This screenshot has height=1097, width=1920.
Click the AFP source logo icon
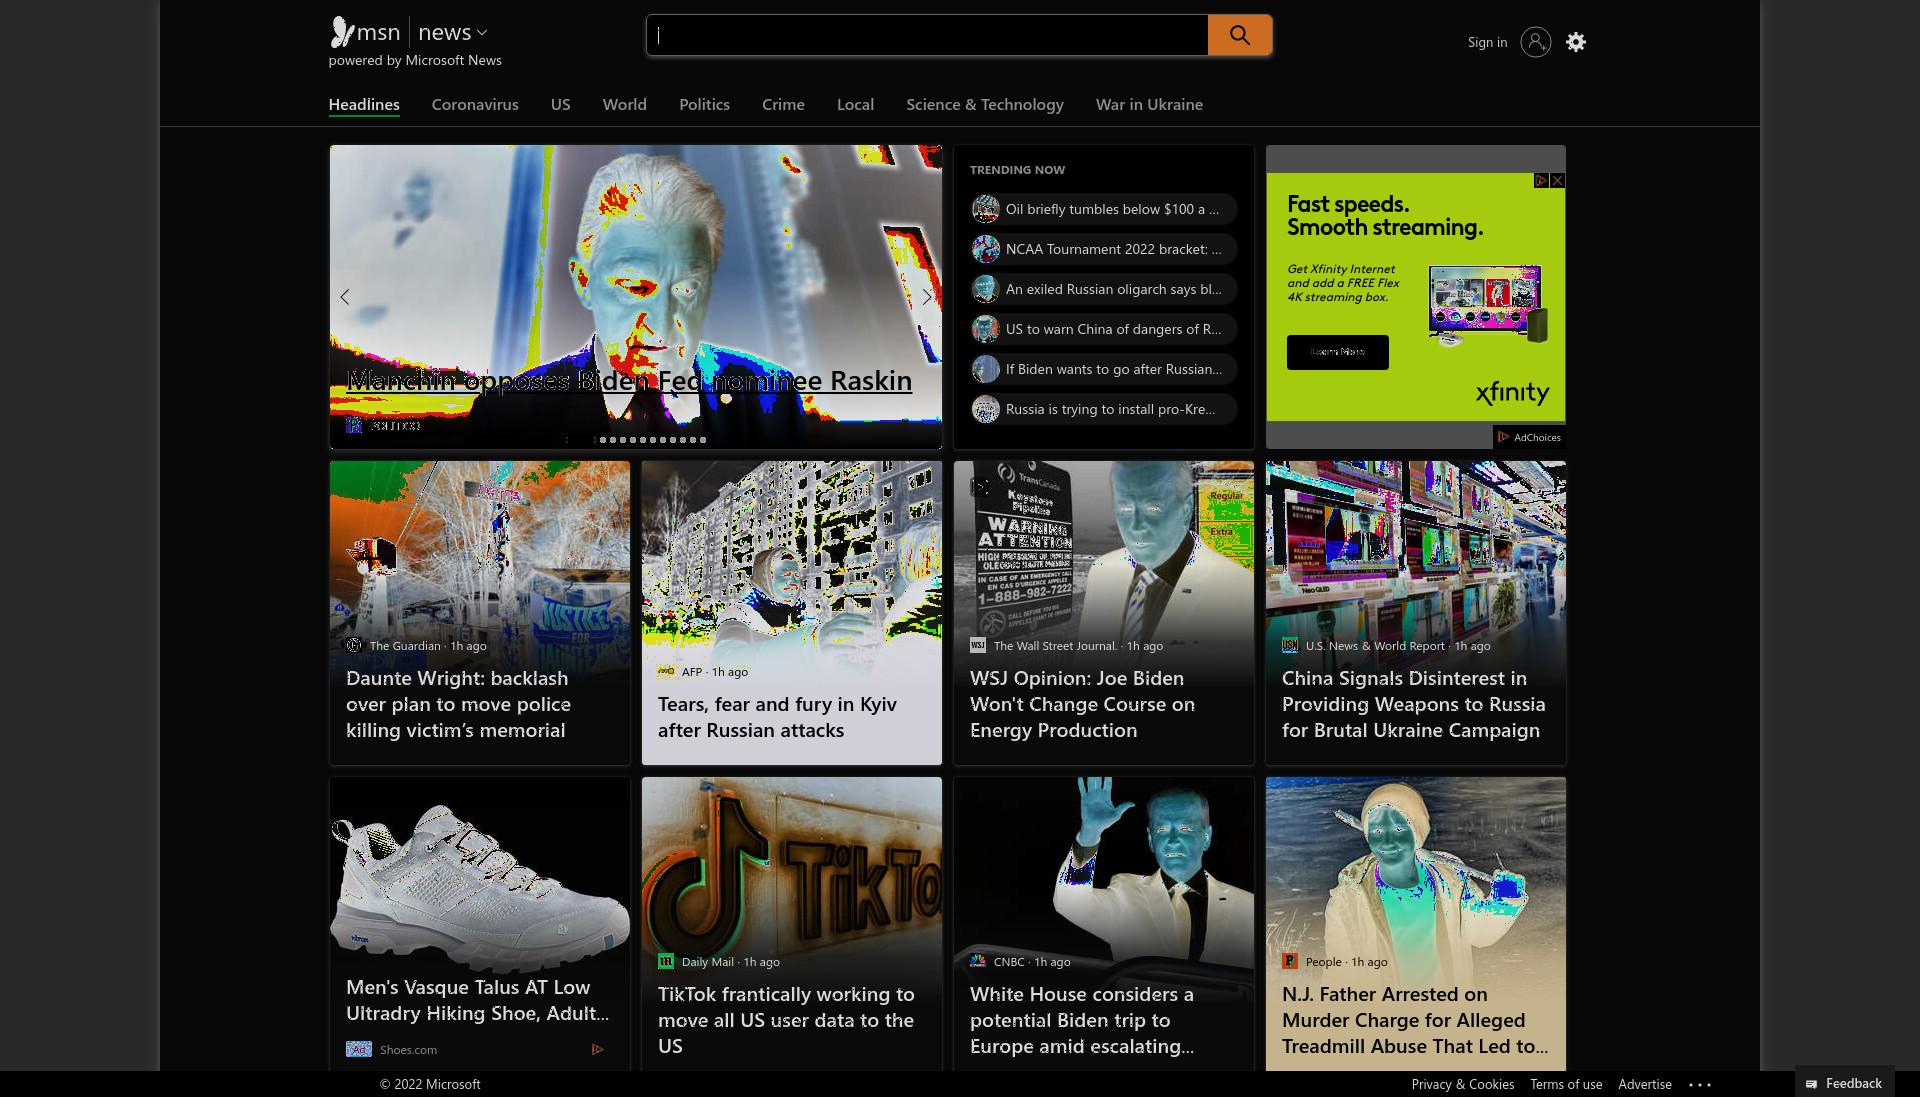tap(666, 672)
